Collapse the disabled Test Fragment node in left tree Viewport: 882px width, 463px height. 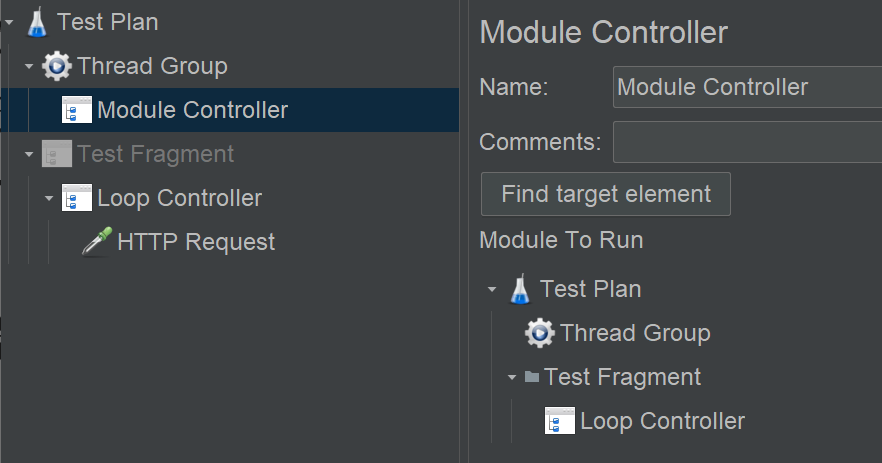click(29, 154)
